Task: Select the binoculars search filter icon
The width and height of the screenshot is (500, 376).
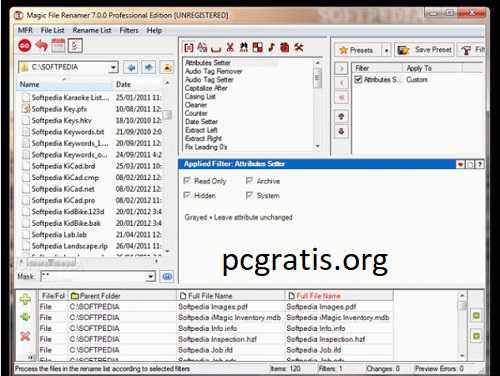Action: 244,47
